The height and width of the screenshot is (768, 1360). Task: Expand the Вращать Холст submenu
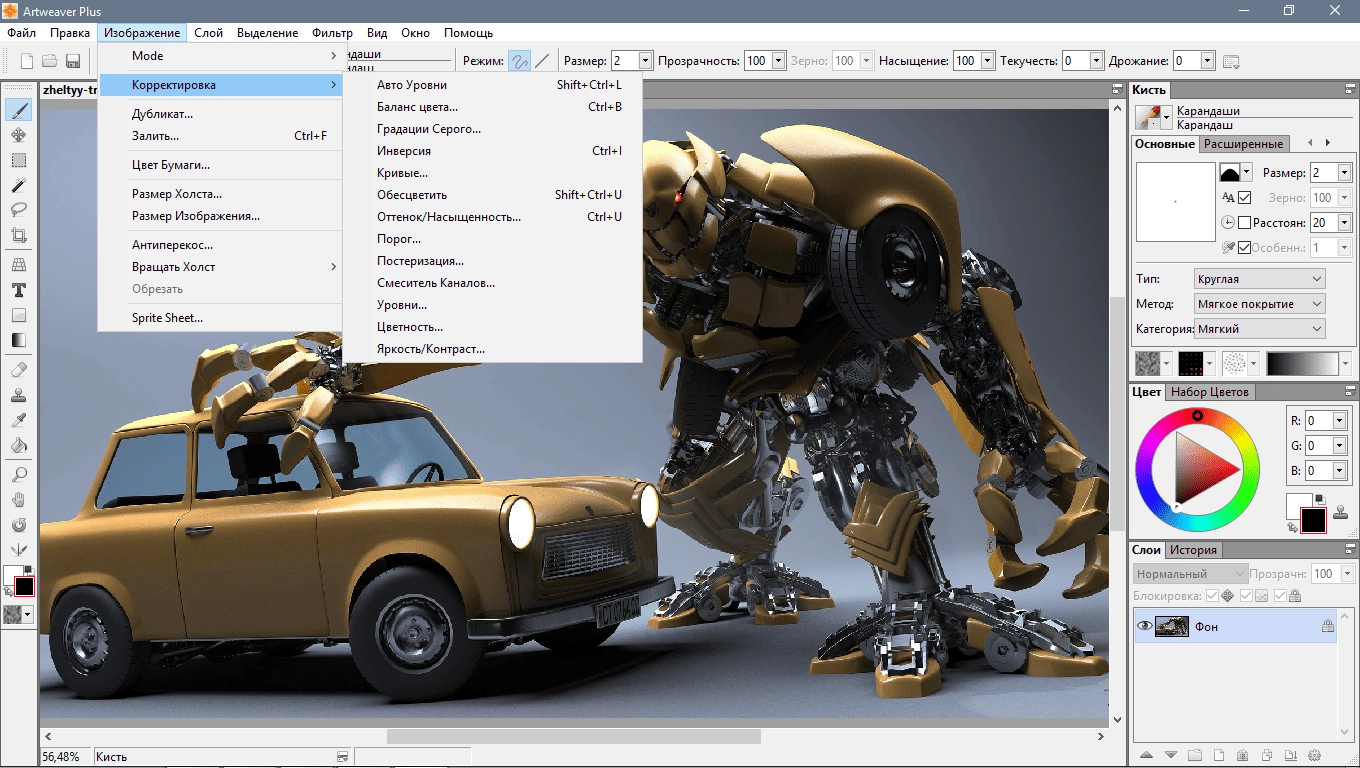tap(221, 267)
